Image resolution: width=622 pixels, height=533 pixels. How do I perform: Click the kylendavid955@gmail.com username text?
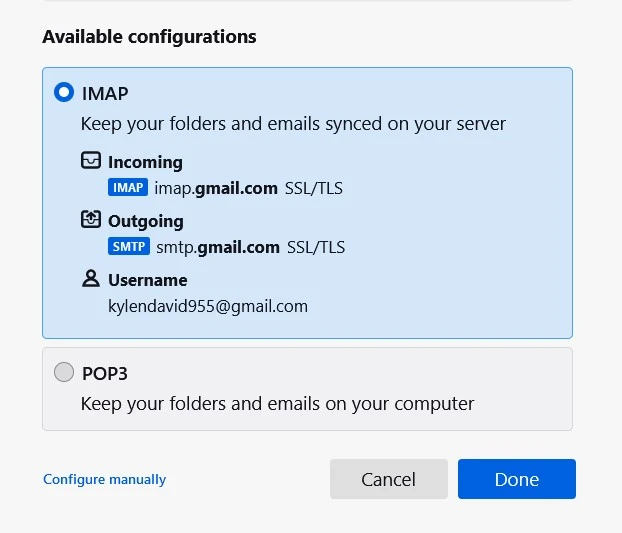(208, 306)
